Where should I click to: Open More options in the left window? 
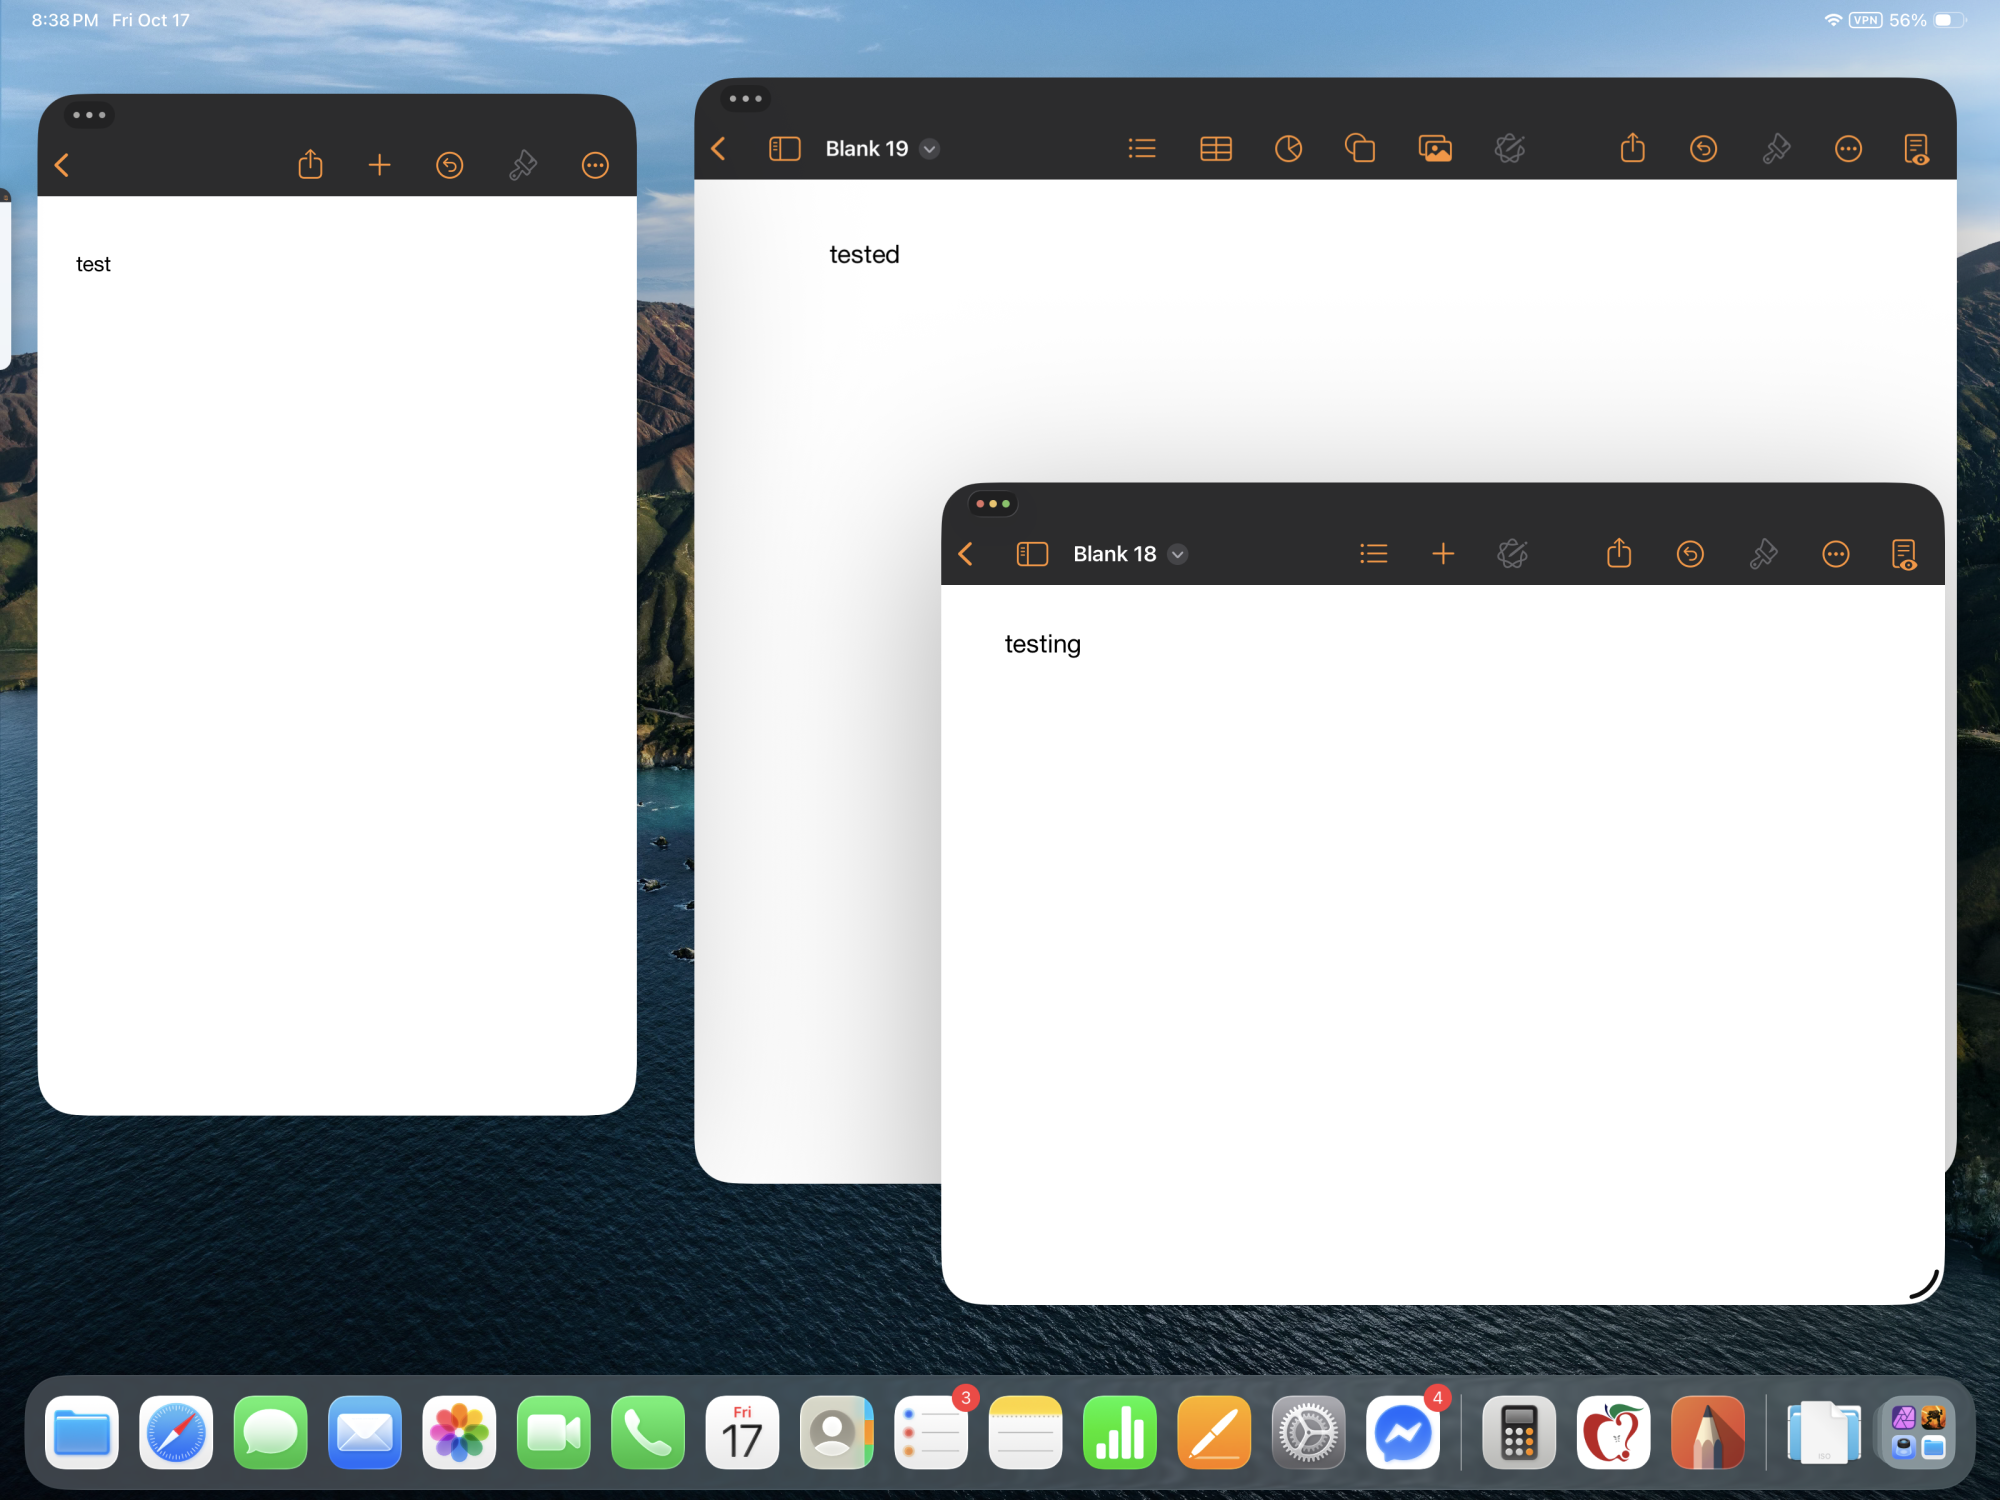click(x=595, y=165)
